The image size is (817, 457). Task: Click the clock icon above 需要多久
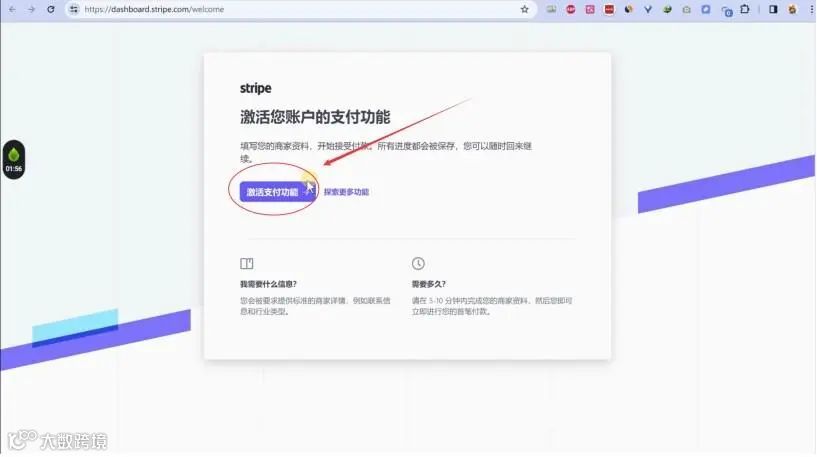click(x=418, y=264)
